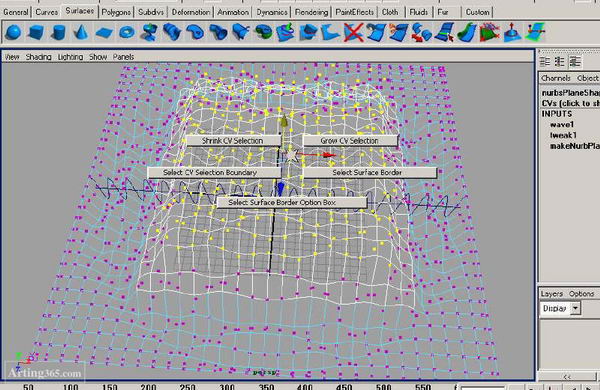
Task: Expand the tweak1 input node
Action: [x=563, y=135]
